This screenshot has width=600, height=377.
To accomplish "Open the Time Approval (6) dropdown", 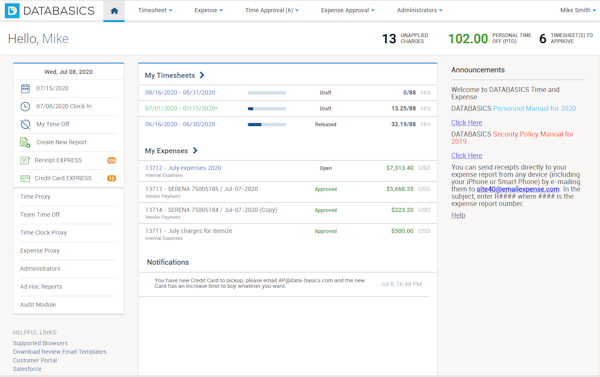I will click(272, 10).
